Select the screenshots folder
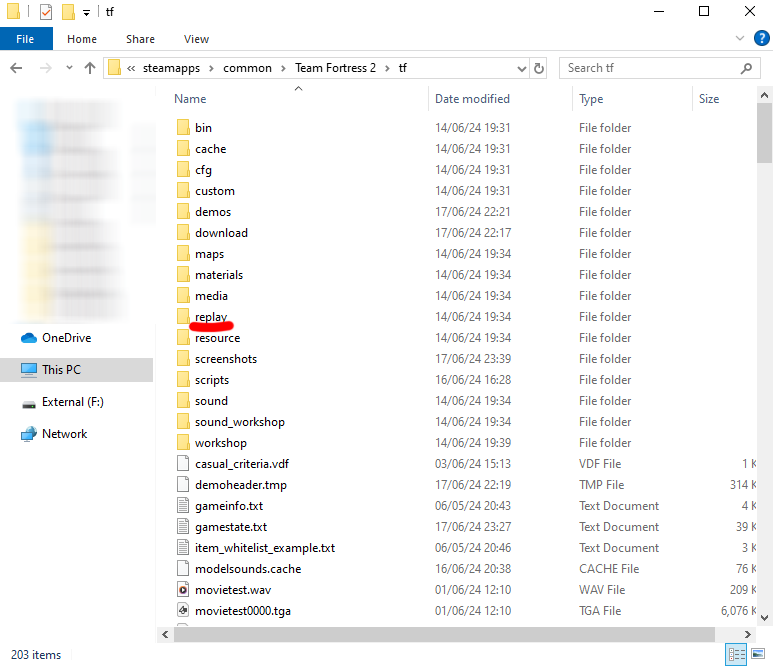Image resolution: width=773 pixels, height=666 pixels. coord(225,359)
